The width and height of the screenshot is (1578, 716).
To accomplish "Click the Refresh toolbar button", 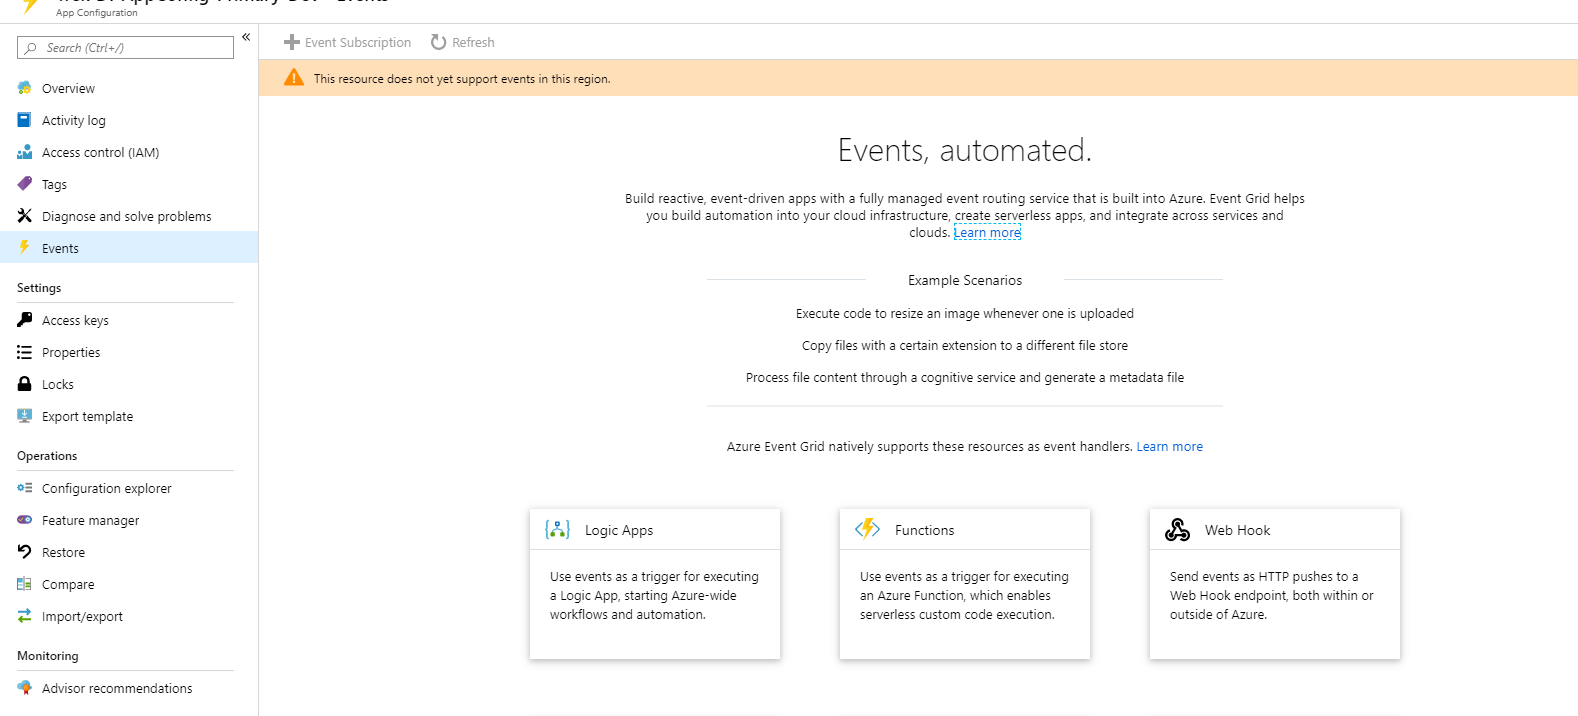I will 462,42.
